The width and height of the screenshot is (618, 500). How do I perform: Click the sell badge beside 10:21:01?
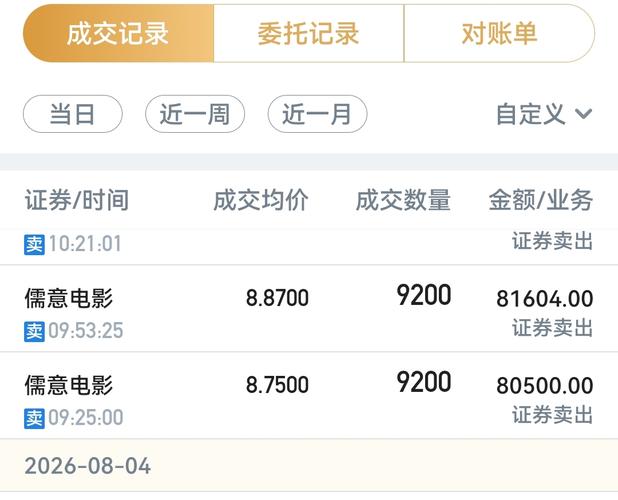[x=34, y=244]
